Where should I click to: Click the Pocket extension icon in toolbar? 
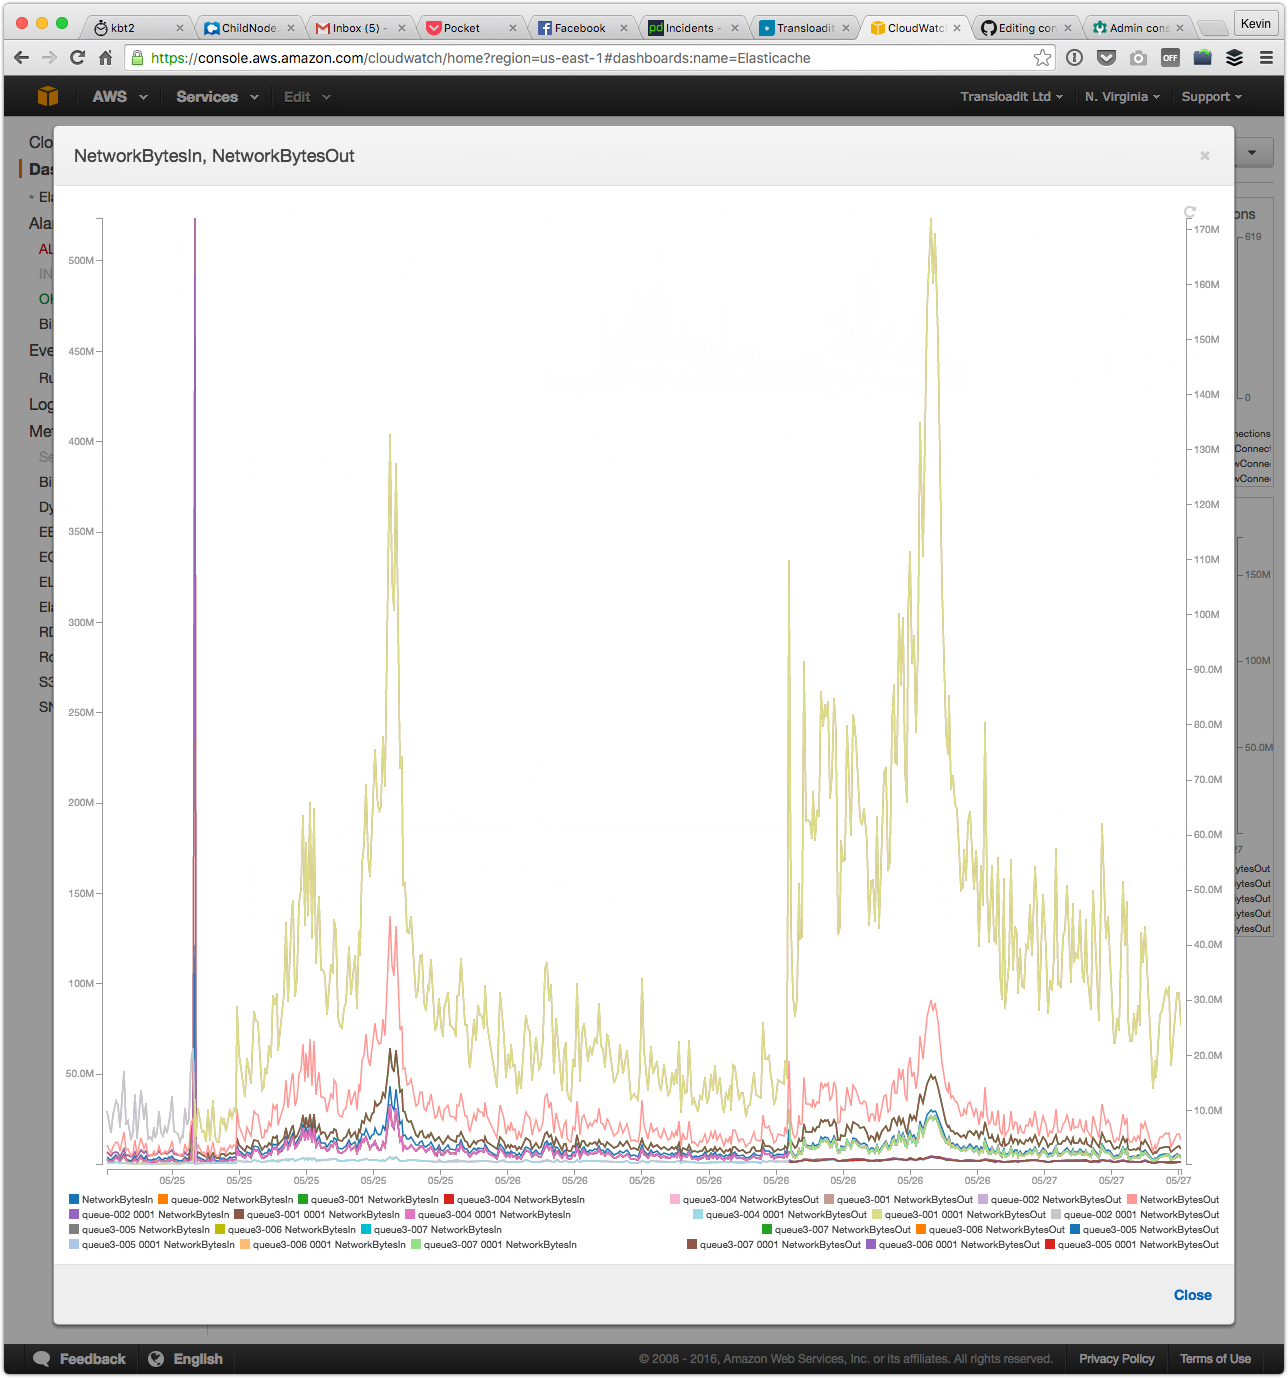[1106, 58]
